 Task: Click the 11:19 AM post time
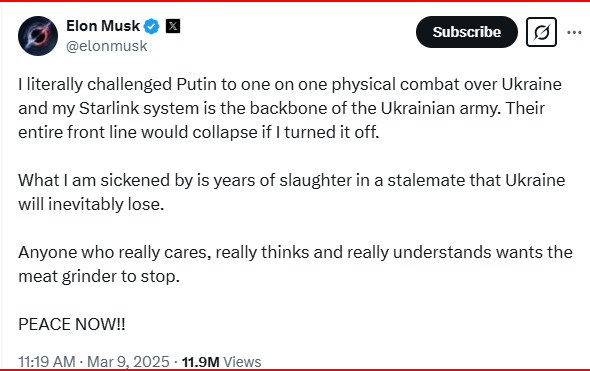click(47, 361)
